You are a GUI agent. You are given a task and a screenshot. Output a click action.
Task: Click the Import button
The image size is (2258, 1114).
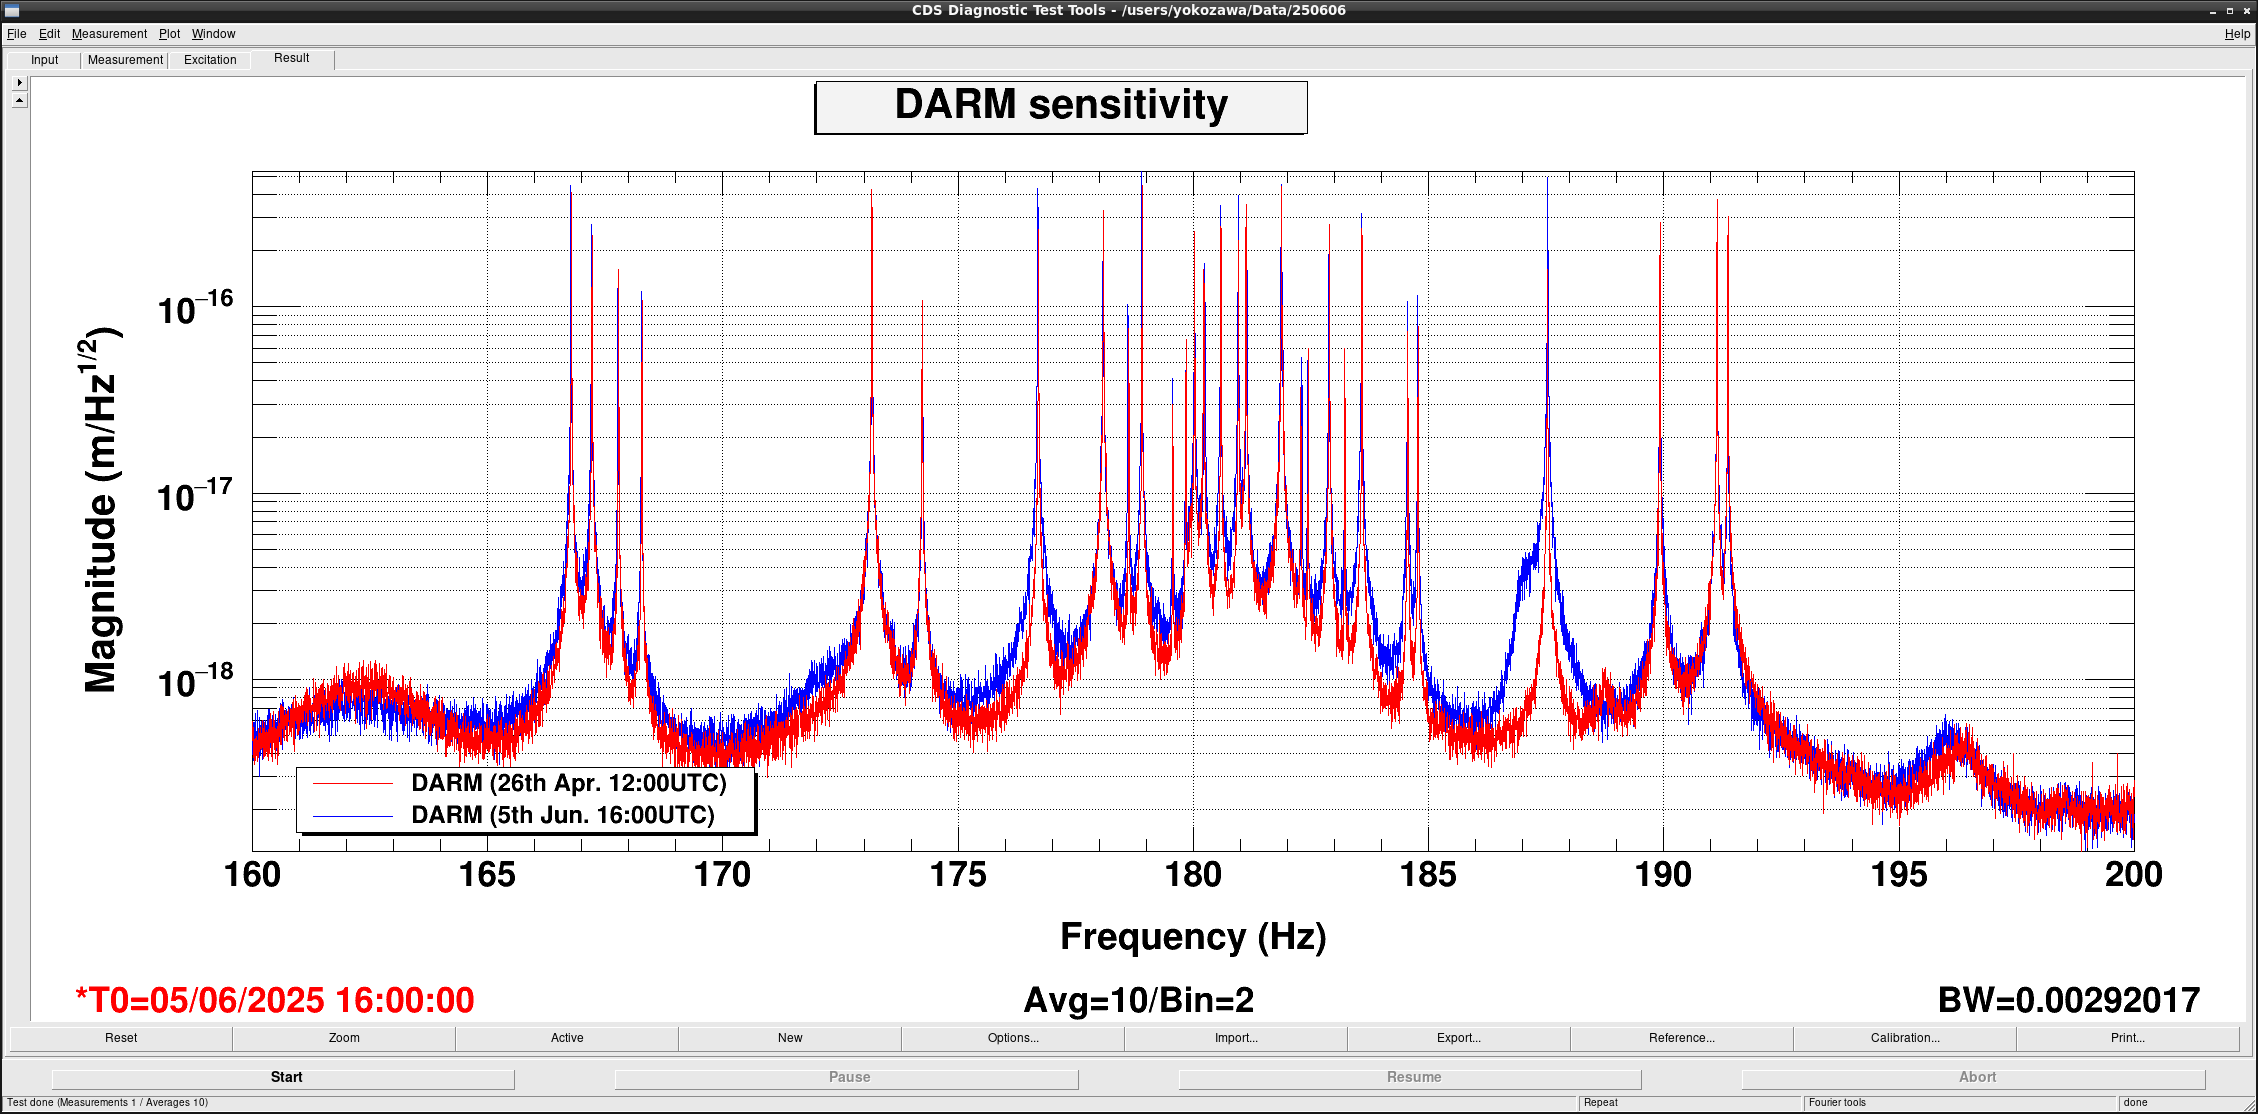tap(1236, 1038)
